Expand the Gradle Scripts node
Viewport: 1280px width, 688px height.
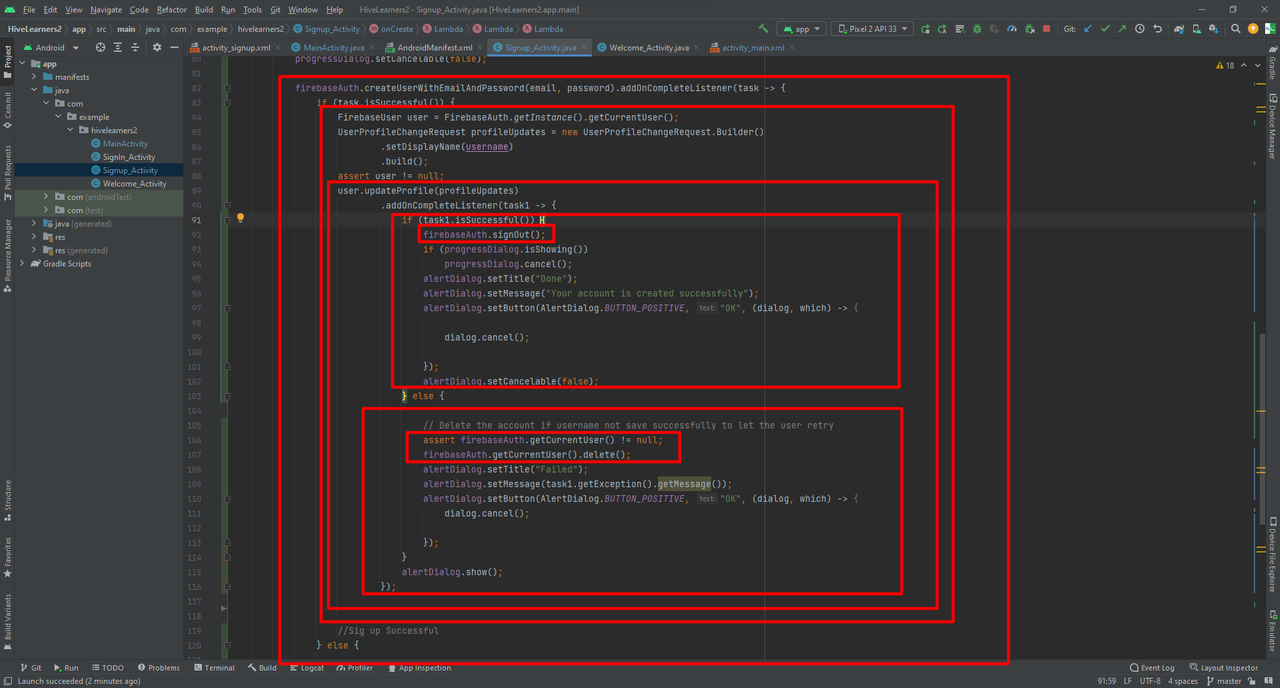tap(22, 264)
